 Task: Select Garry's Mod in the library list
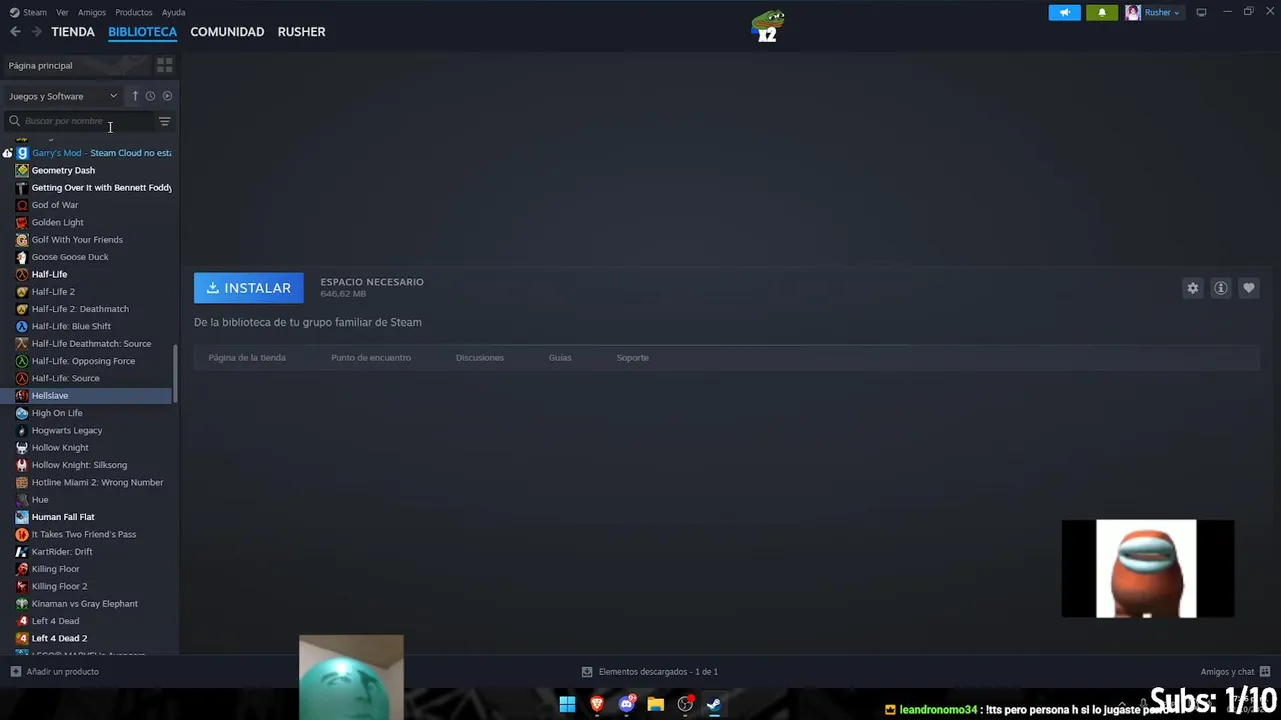[88, 153]
